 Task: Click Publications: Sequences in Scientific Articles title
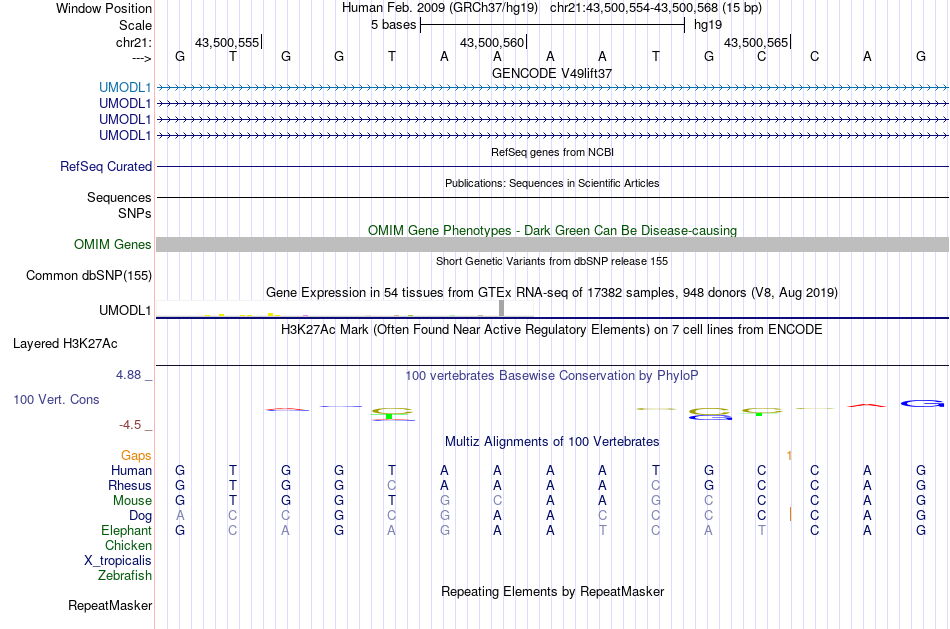pyautogui.click(x=552, y=183)
